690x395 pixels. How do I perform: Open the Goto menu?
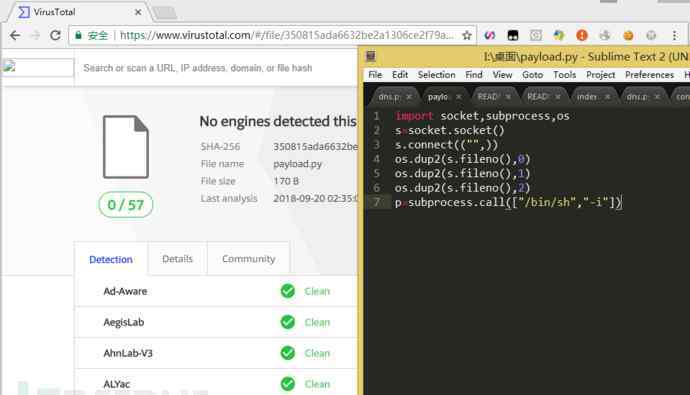pyautogui.click(x=532, y=75)
